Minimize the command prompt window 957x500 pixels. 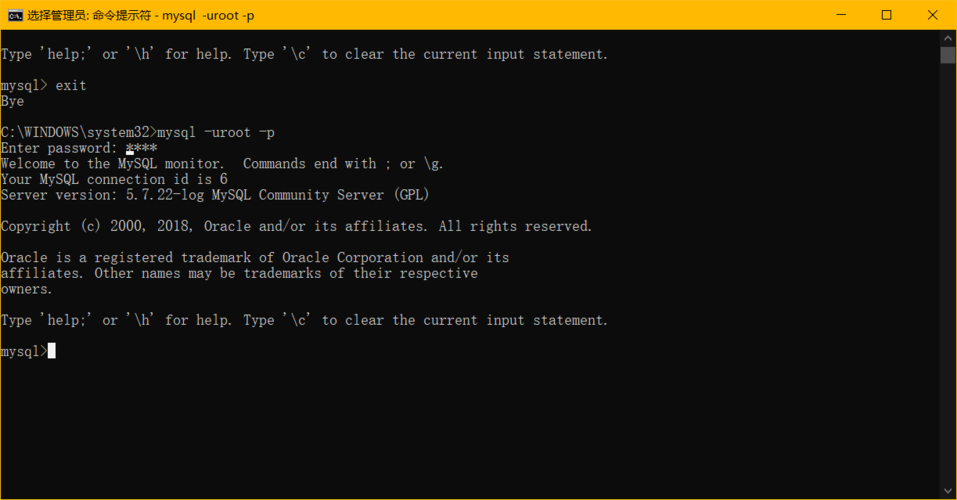(x=840, y=15)
